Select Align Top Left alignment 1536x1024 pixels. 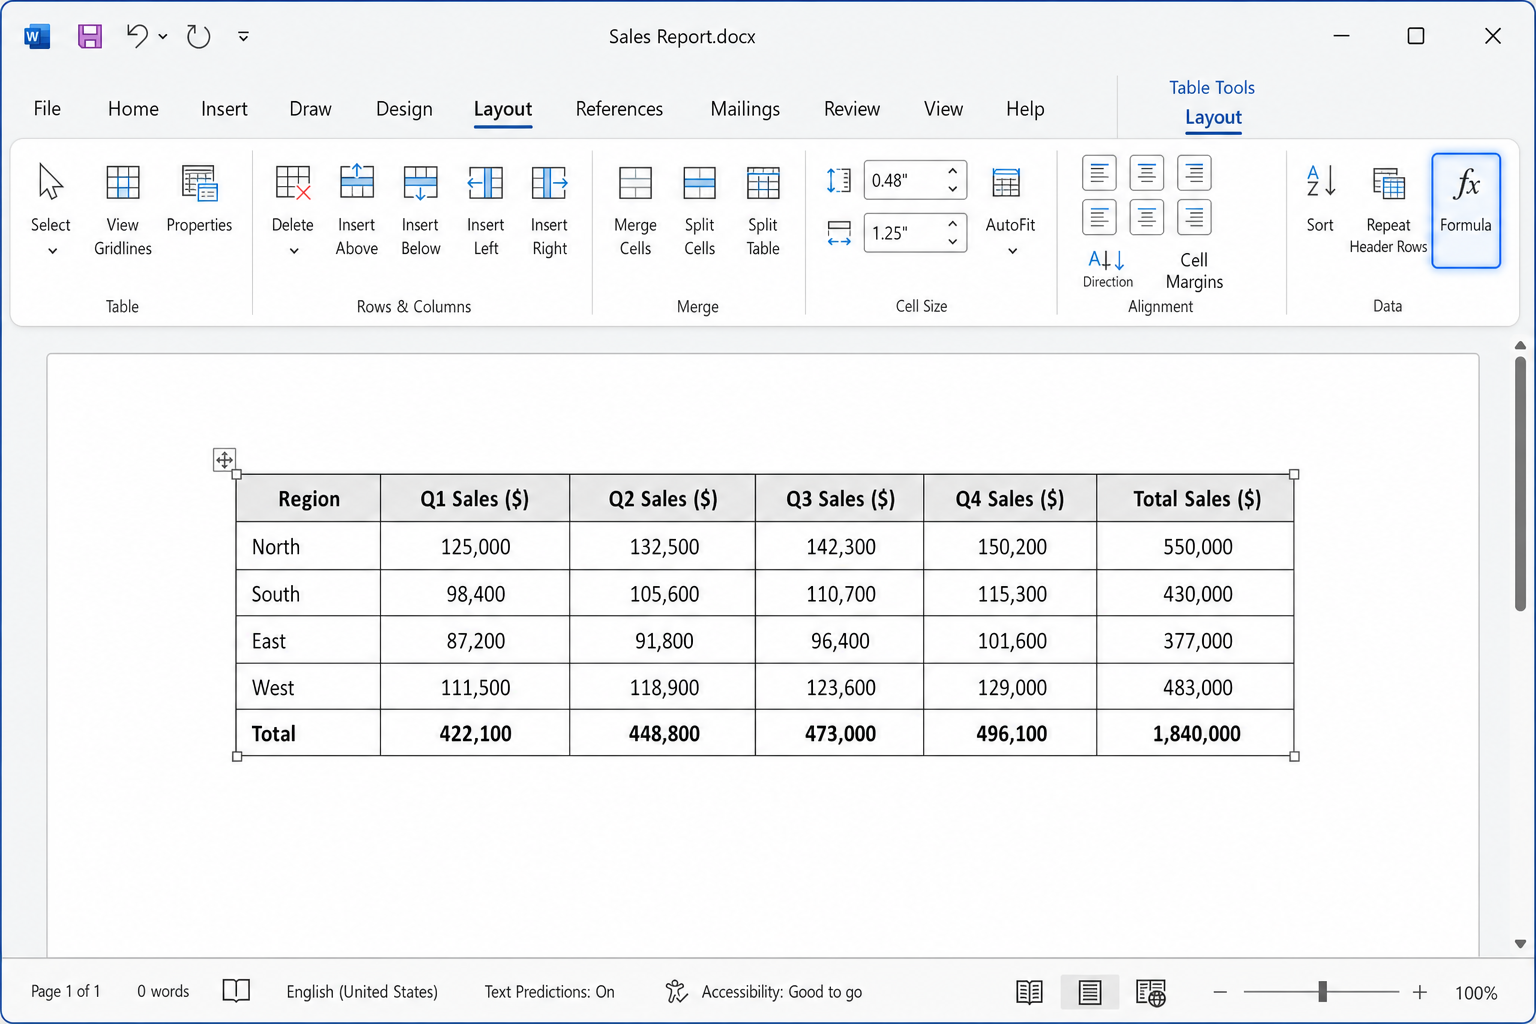[1098, 173]
